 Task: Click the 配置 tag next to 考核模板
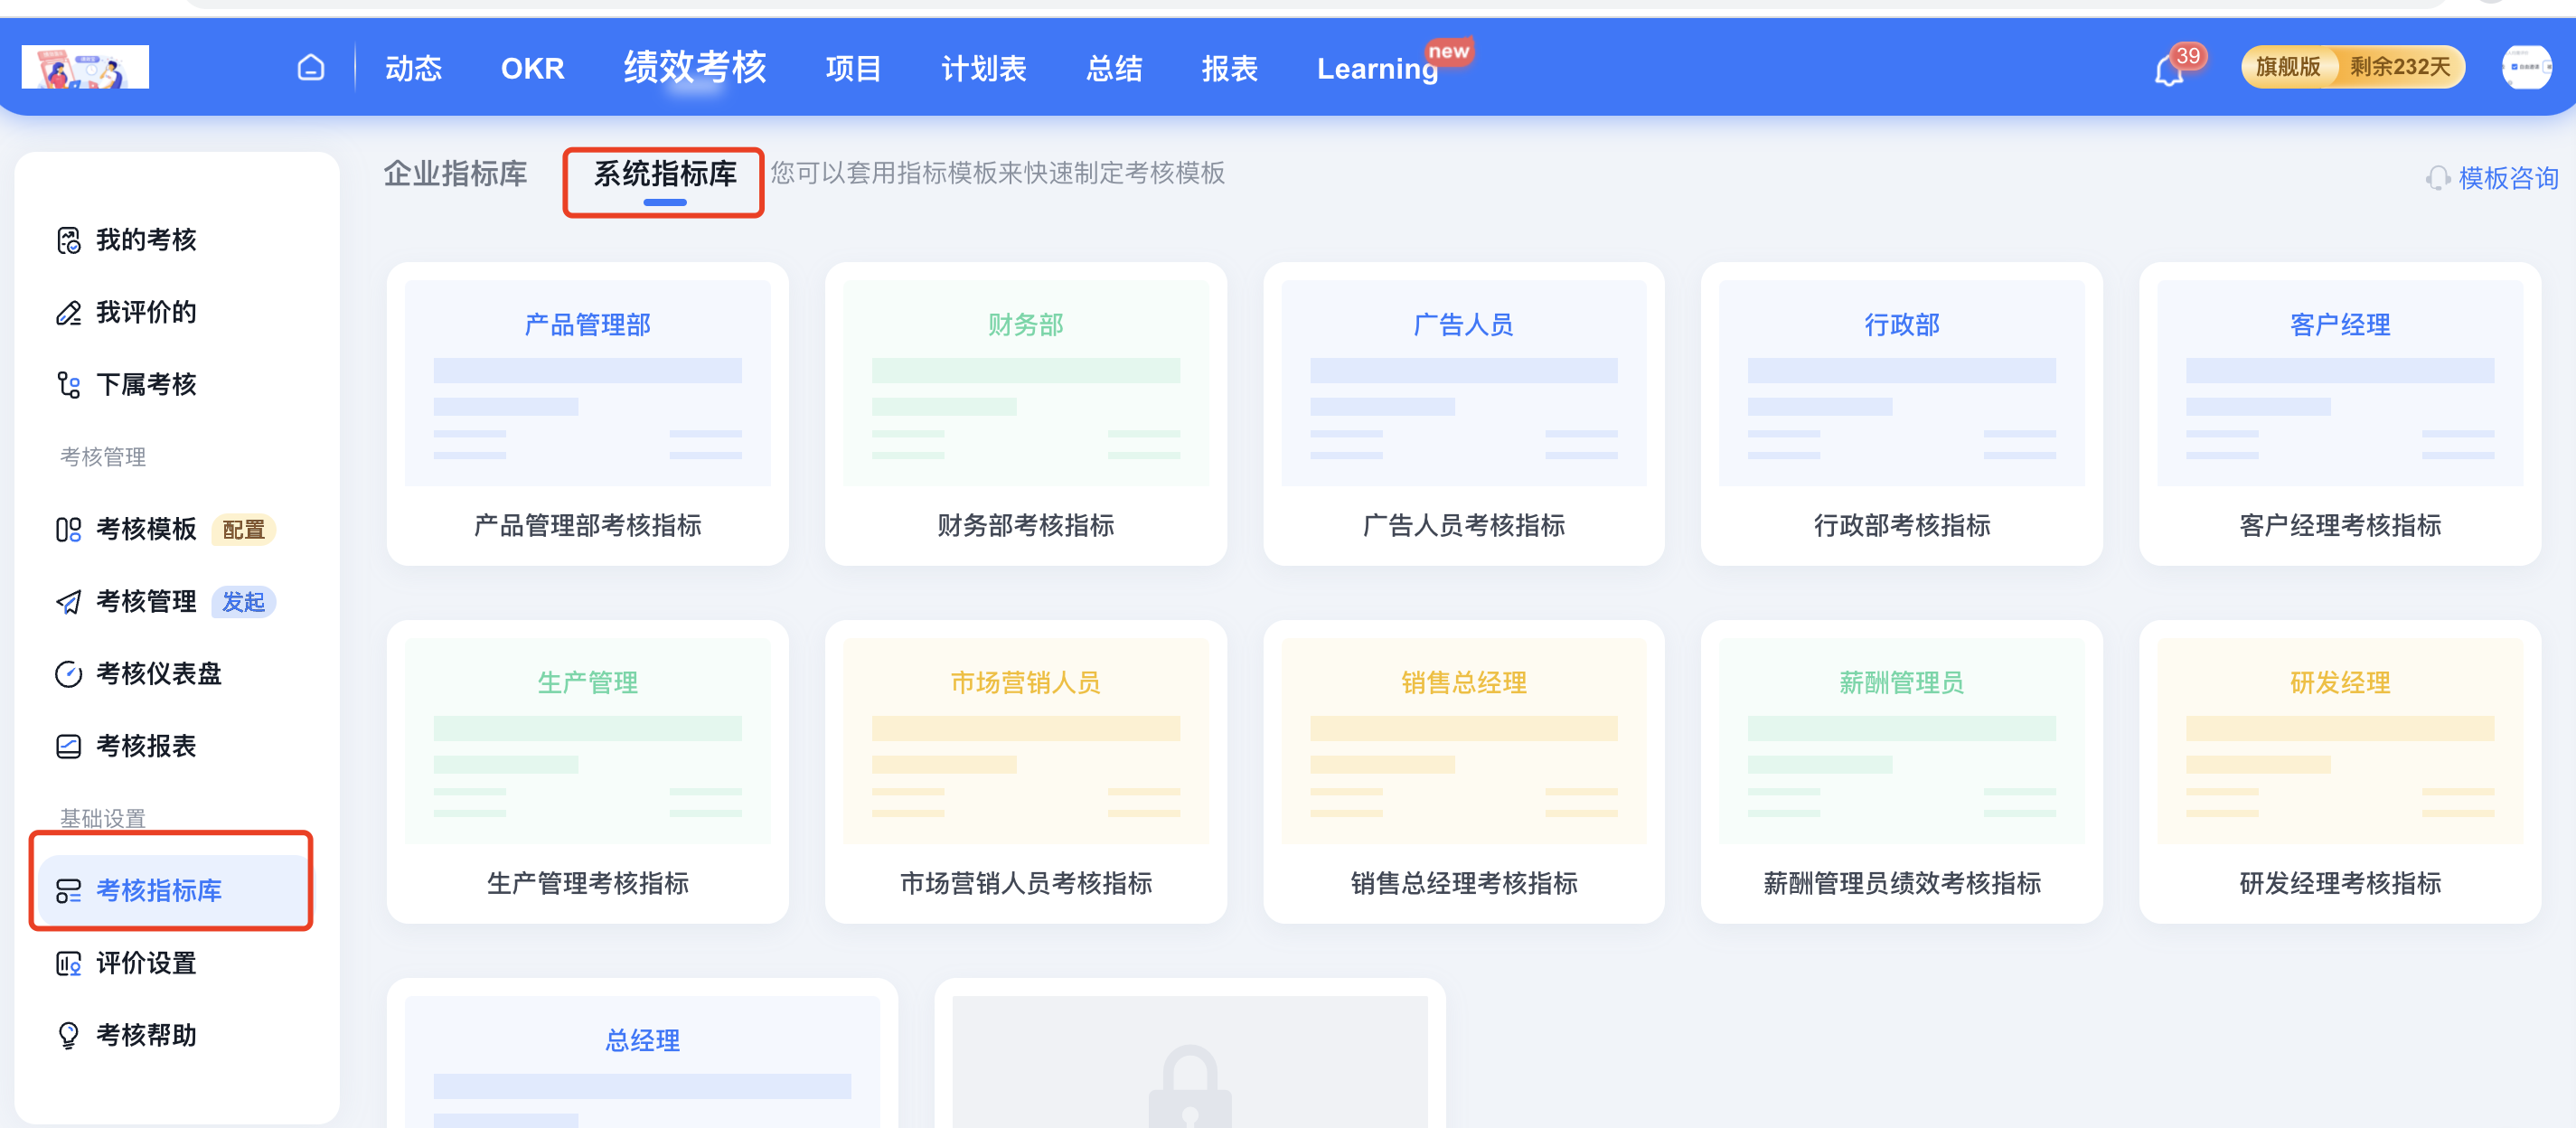coord(243,529)
